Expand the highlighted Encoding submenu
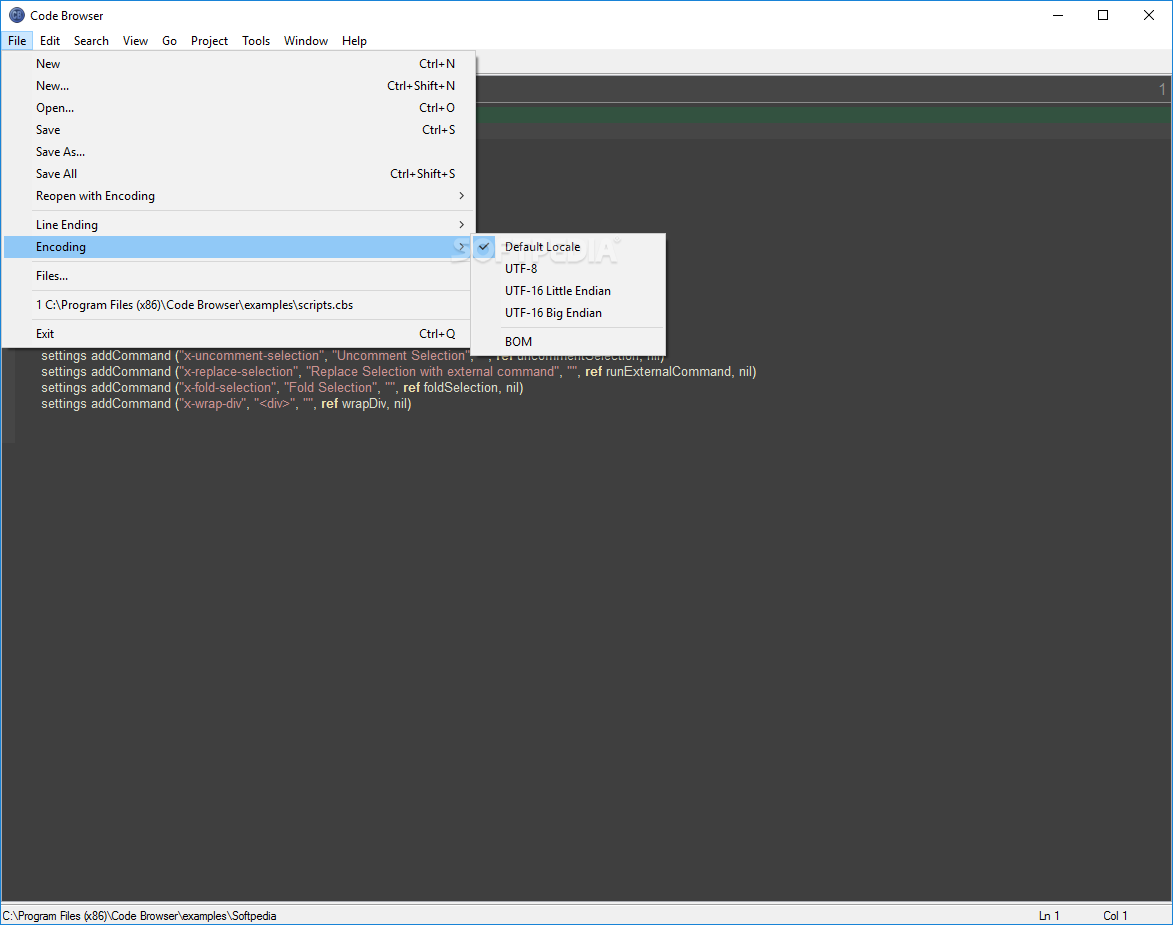This screenshot has height=925, width=1173. [239, 247]
